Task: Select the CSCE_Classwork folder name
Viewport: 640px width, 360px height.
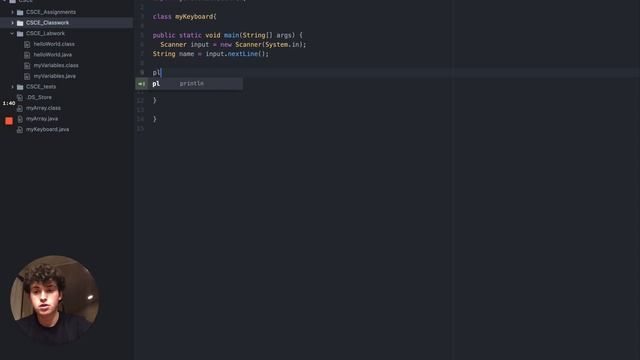Action: [x=47, y=23]
